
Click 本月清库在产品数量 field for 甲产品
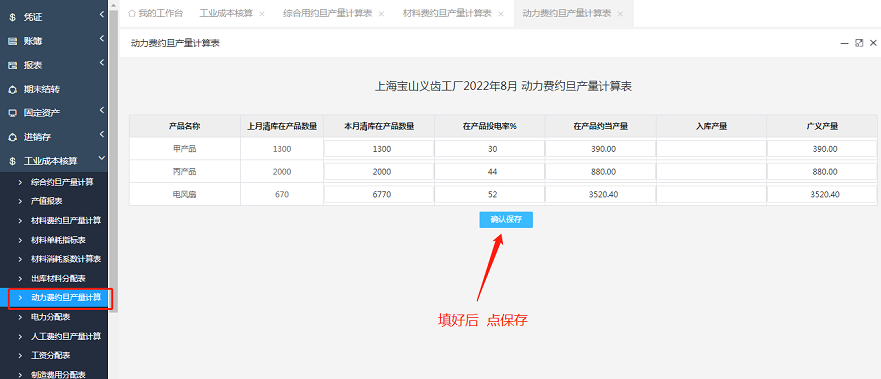[x=379, y=149]
